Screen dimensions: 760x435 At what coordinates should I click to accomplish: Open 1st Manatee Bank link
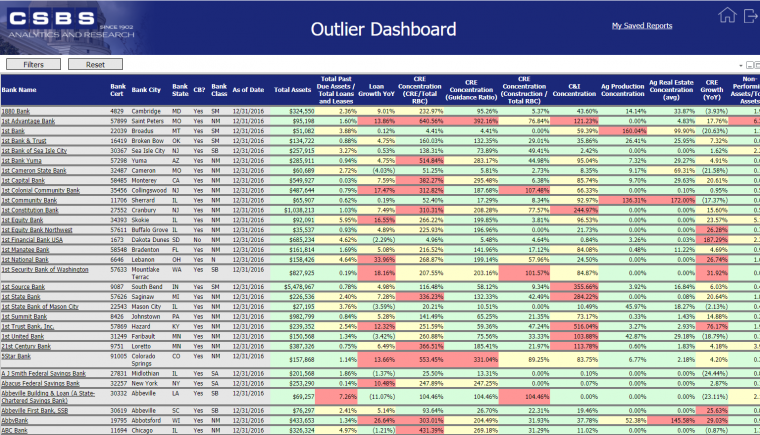25,250
